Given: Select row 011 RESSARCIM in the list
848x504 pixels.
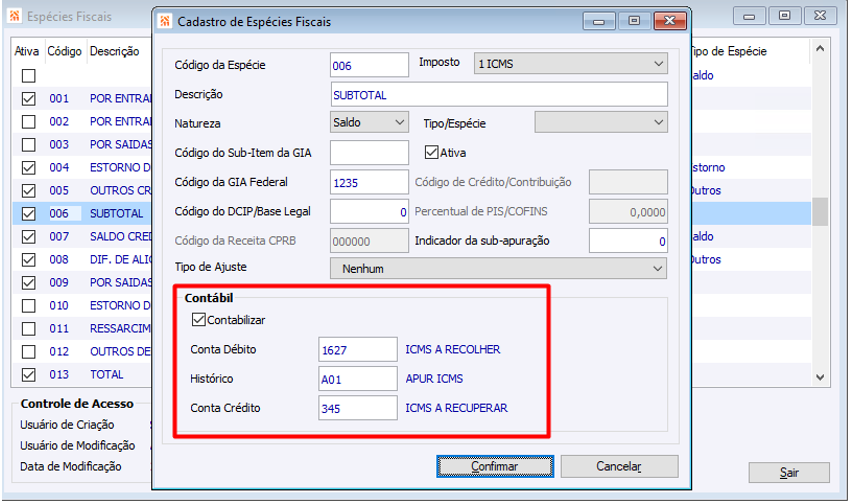Looking at the screenshot, I should (82, 328).
